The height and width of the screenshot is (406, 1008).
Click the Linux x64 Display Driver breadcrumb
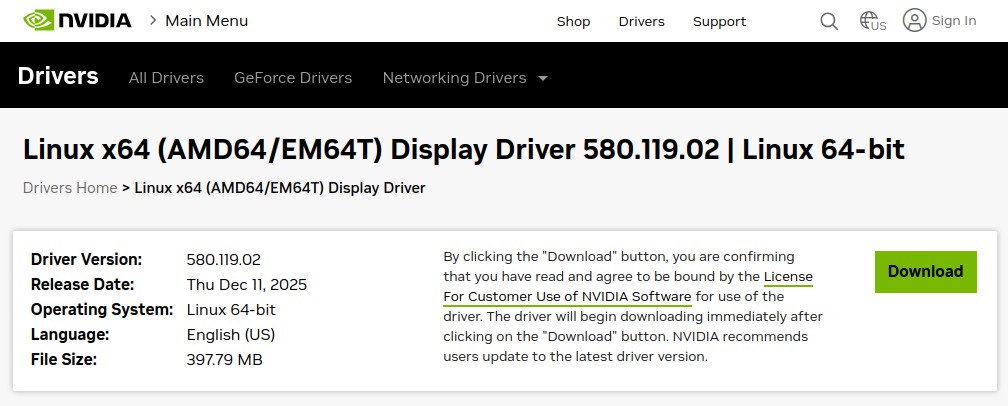coord(280,187)
